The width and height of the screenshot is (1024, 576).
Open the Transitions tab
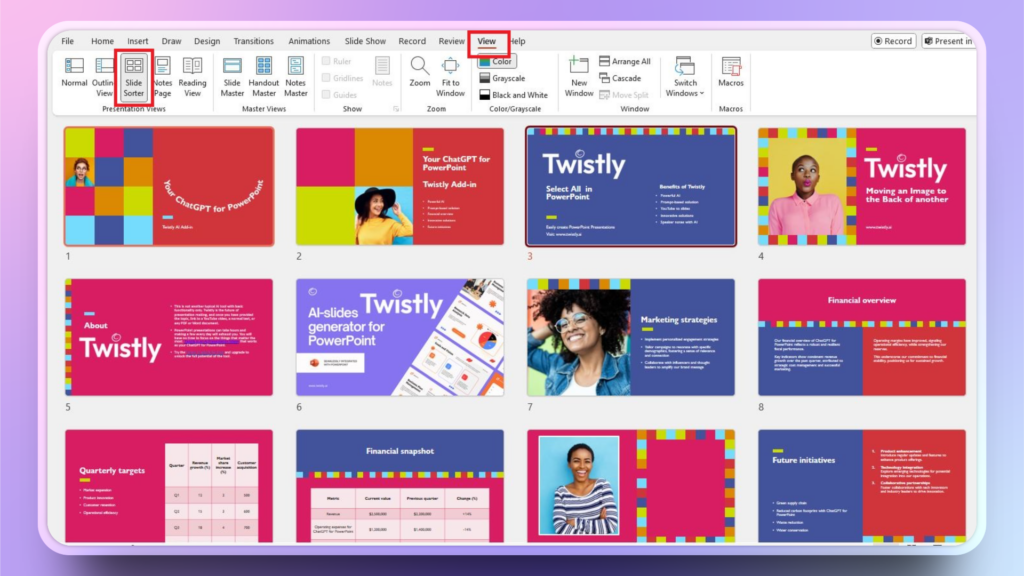[x=253, y=41]
